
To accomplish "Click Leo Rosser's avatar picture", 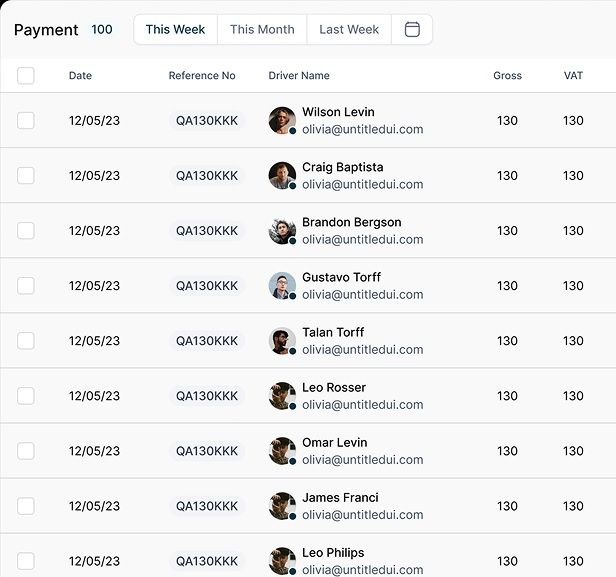I will pos(282,396).
